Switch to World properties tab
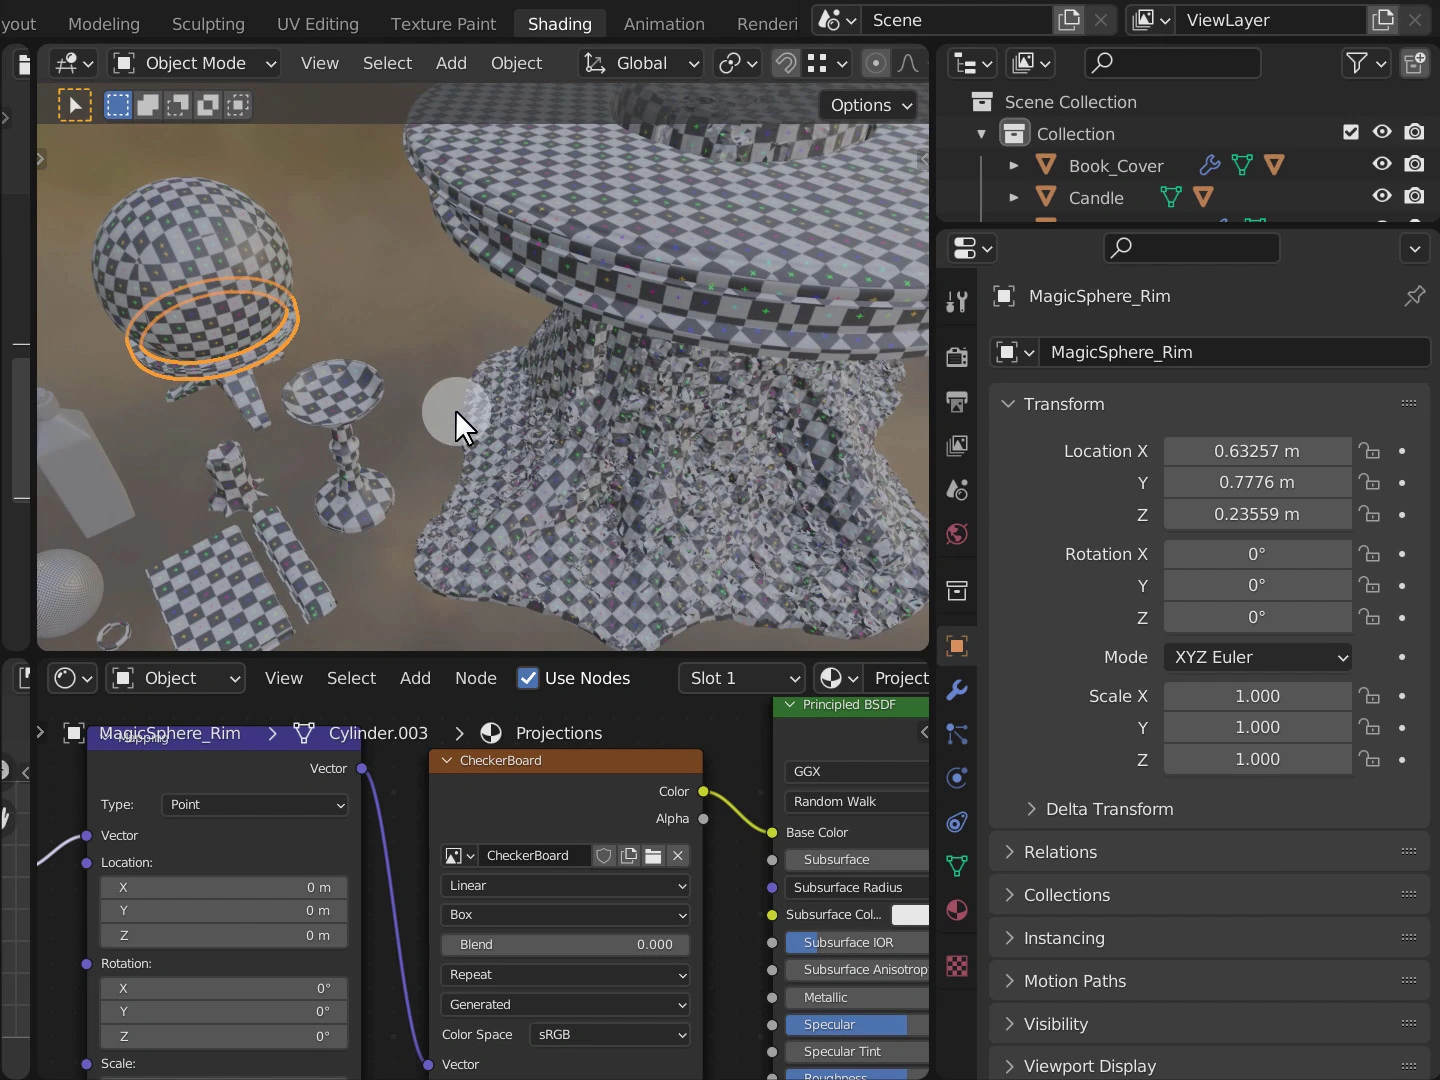 point(957,534)
